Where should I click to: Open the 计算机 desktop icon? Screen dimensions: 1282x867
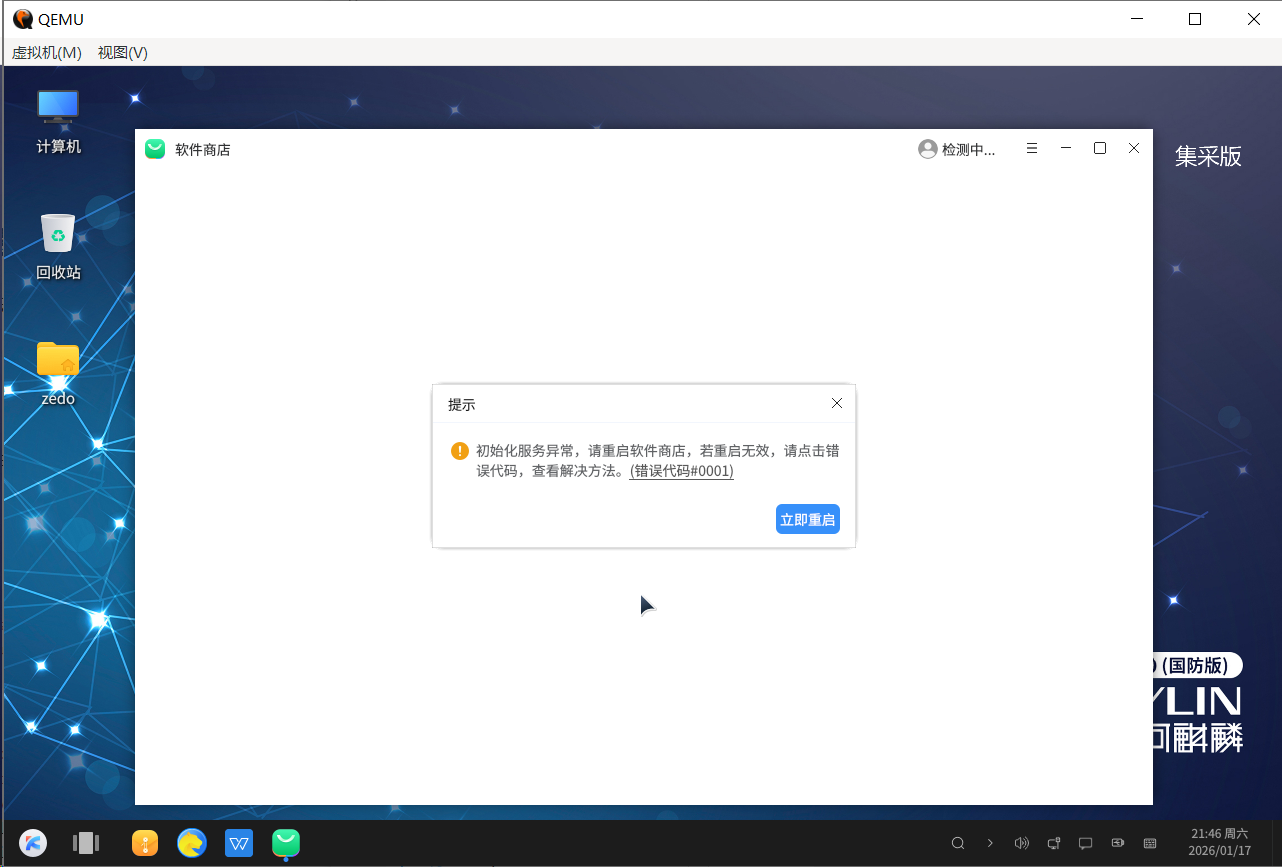click(x=57, y=110)
